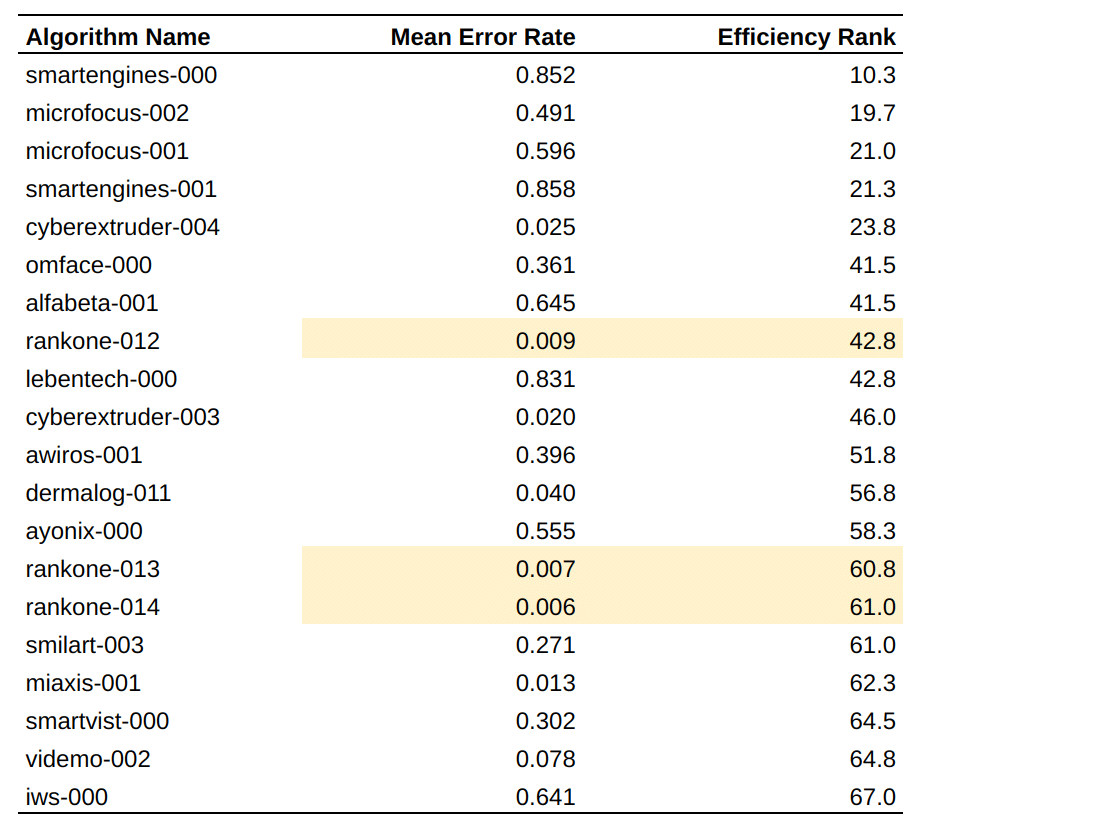Click the awiros-001 error rate 0.396
The image size is (1107, 830).
546,455
